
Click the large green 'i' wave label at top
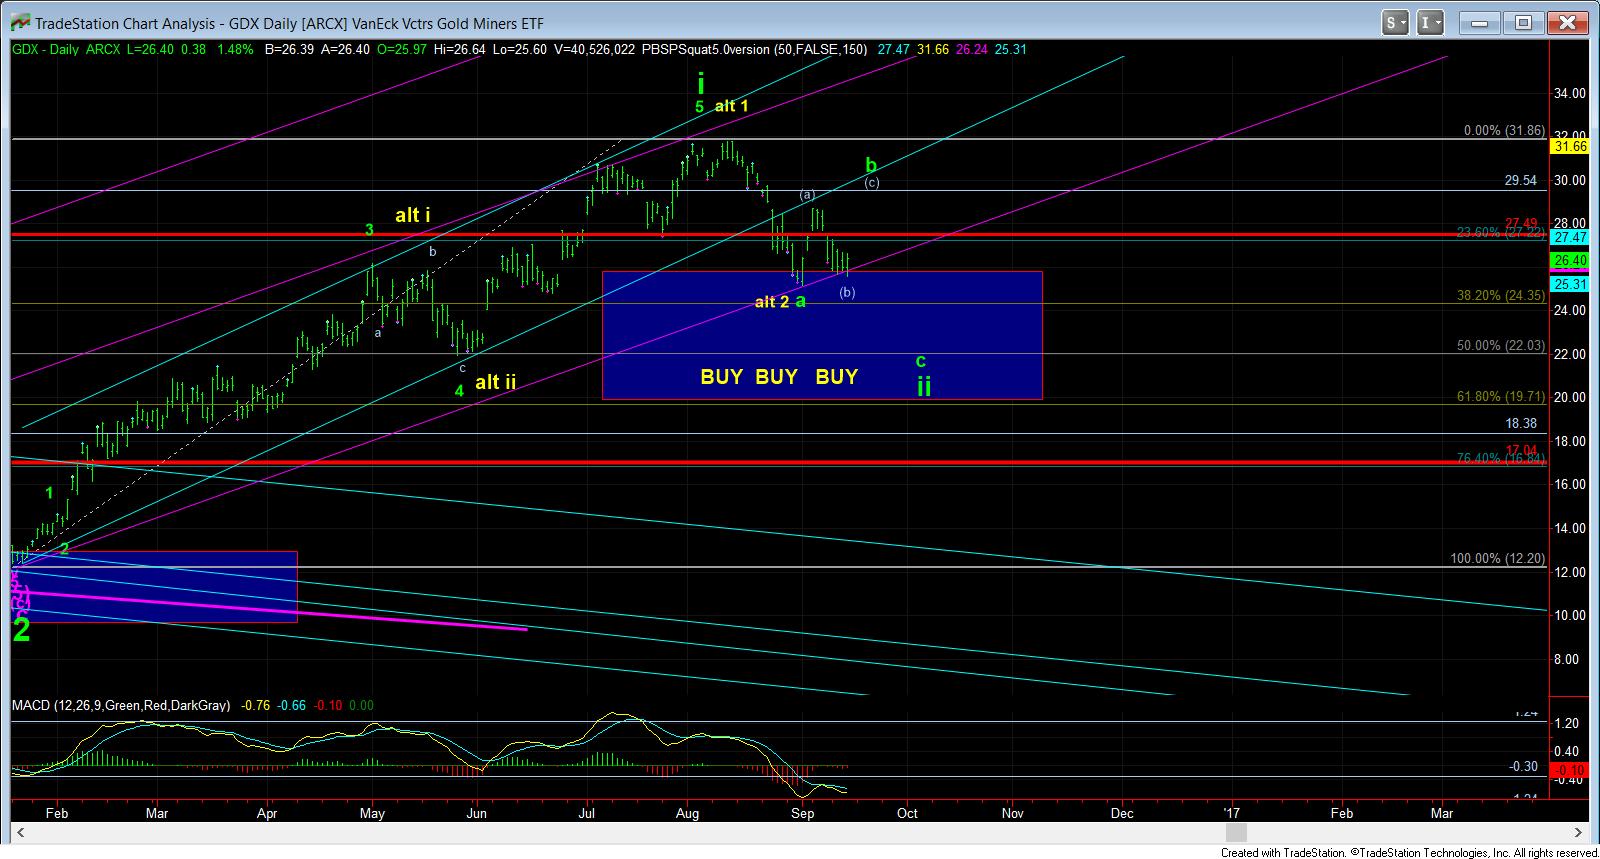702,83
